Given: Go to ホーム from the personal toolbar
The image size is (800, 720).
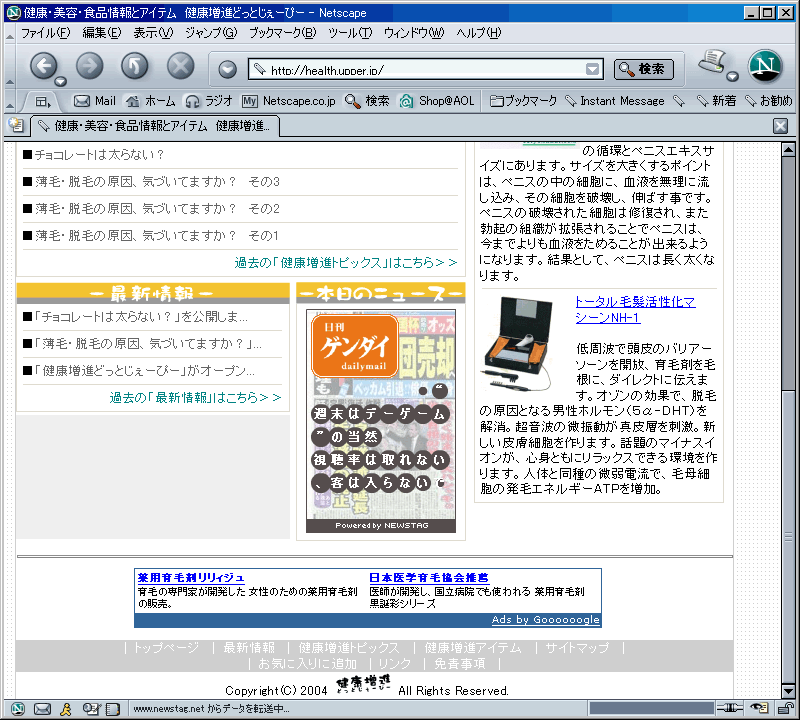Looking at the screenshot, I should tap(151, 101).
